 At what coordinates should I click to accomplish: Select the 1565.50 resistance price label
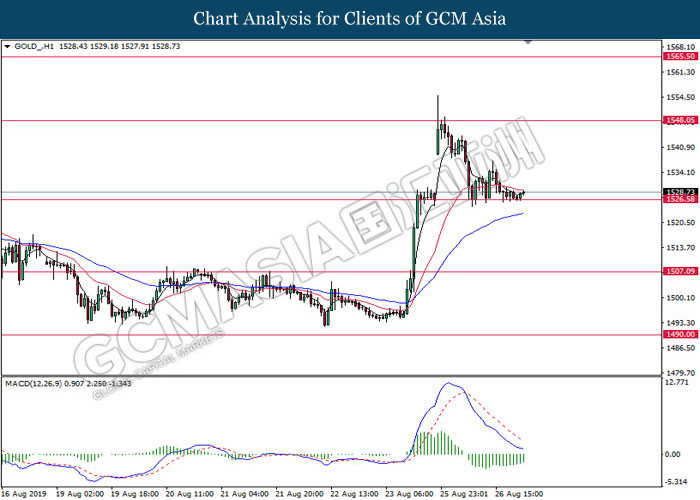tap(680, 56)
